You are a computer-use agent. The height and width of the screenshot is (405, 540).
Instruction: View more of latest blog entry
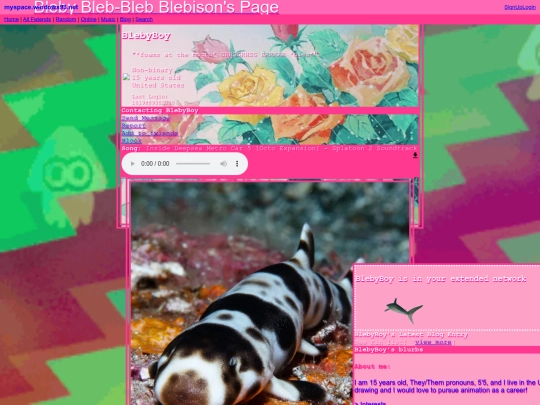(433, 342)
